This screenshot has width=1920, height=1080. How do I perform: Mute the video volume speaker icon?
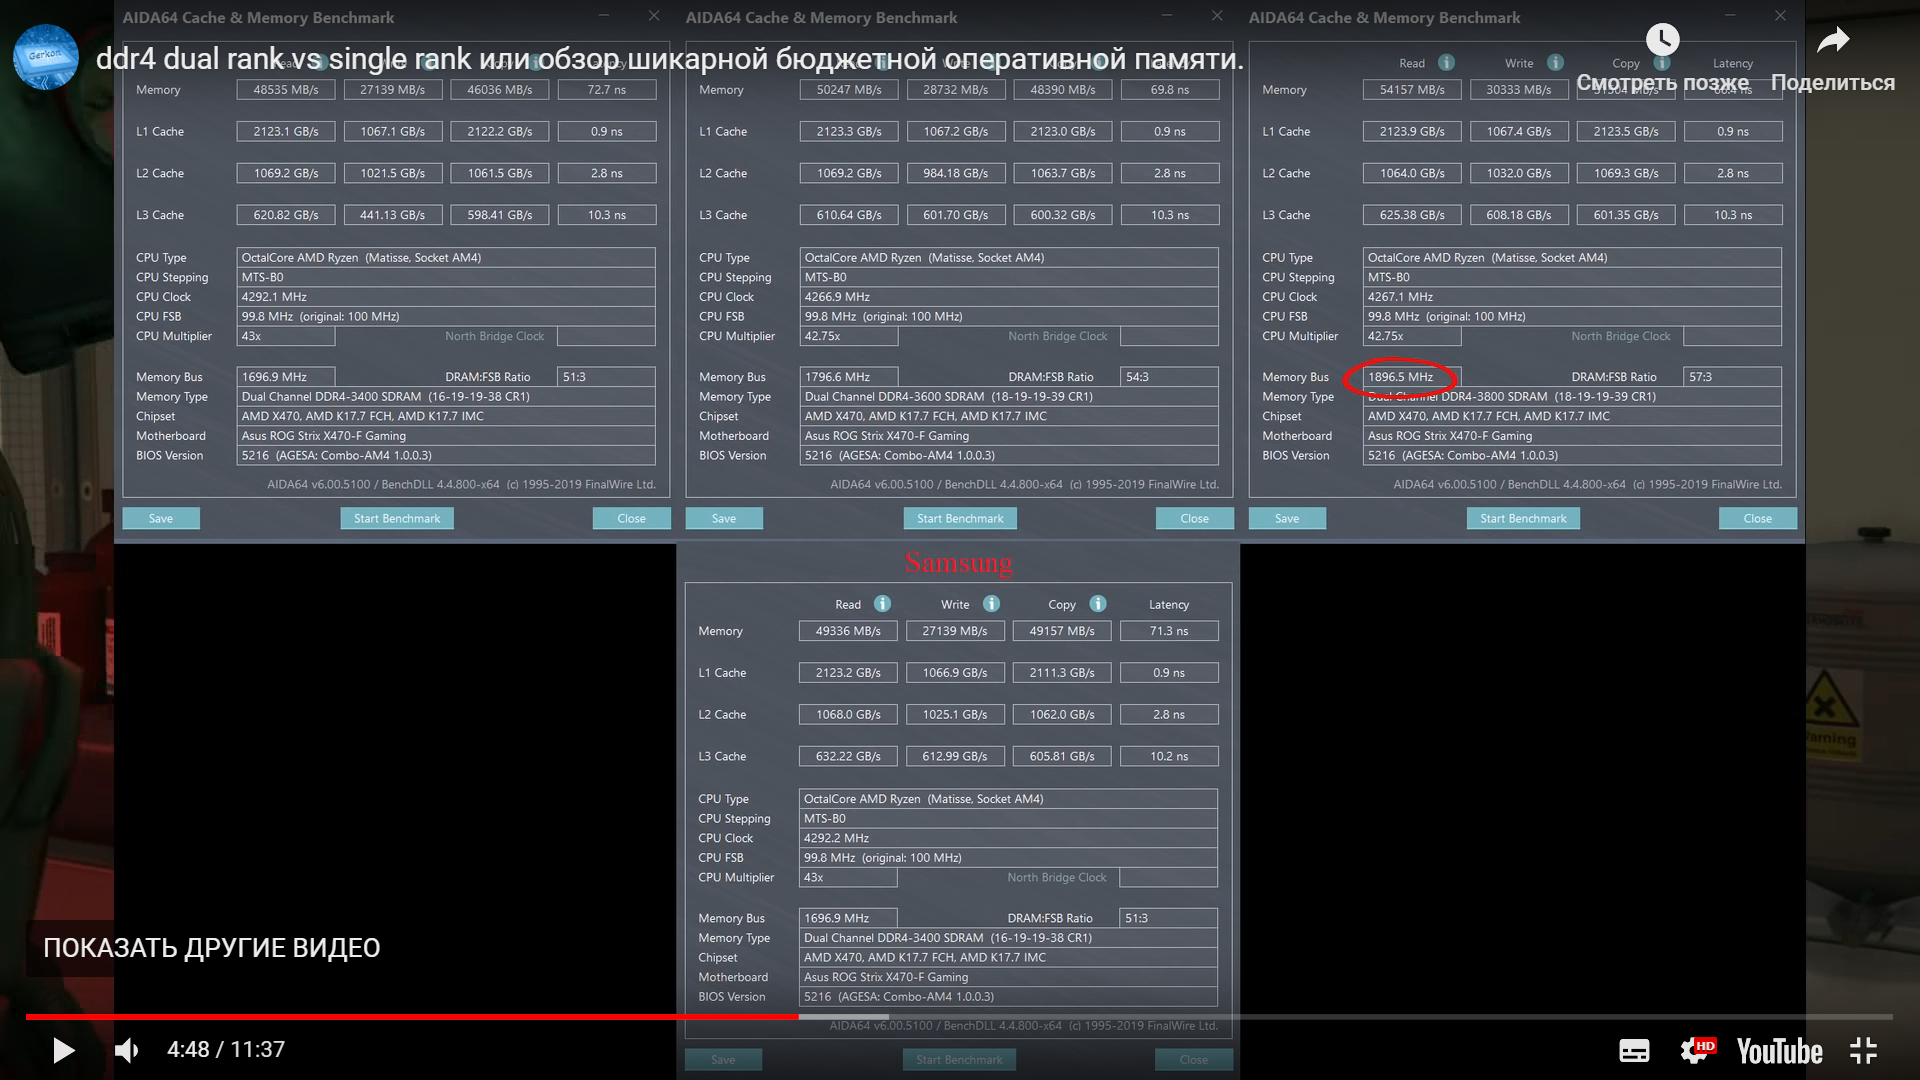coord(126,1050)
